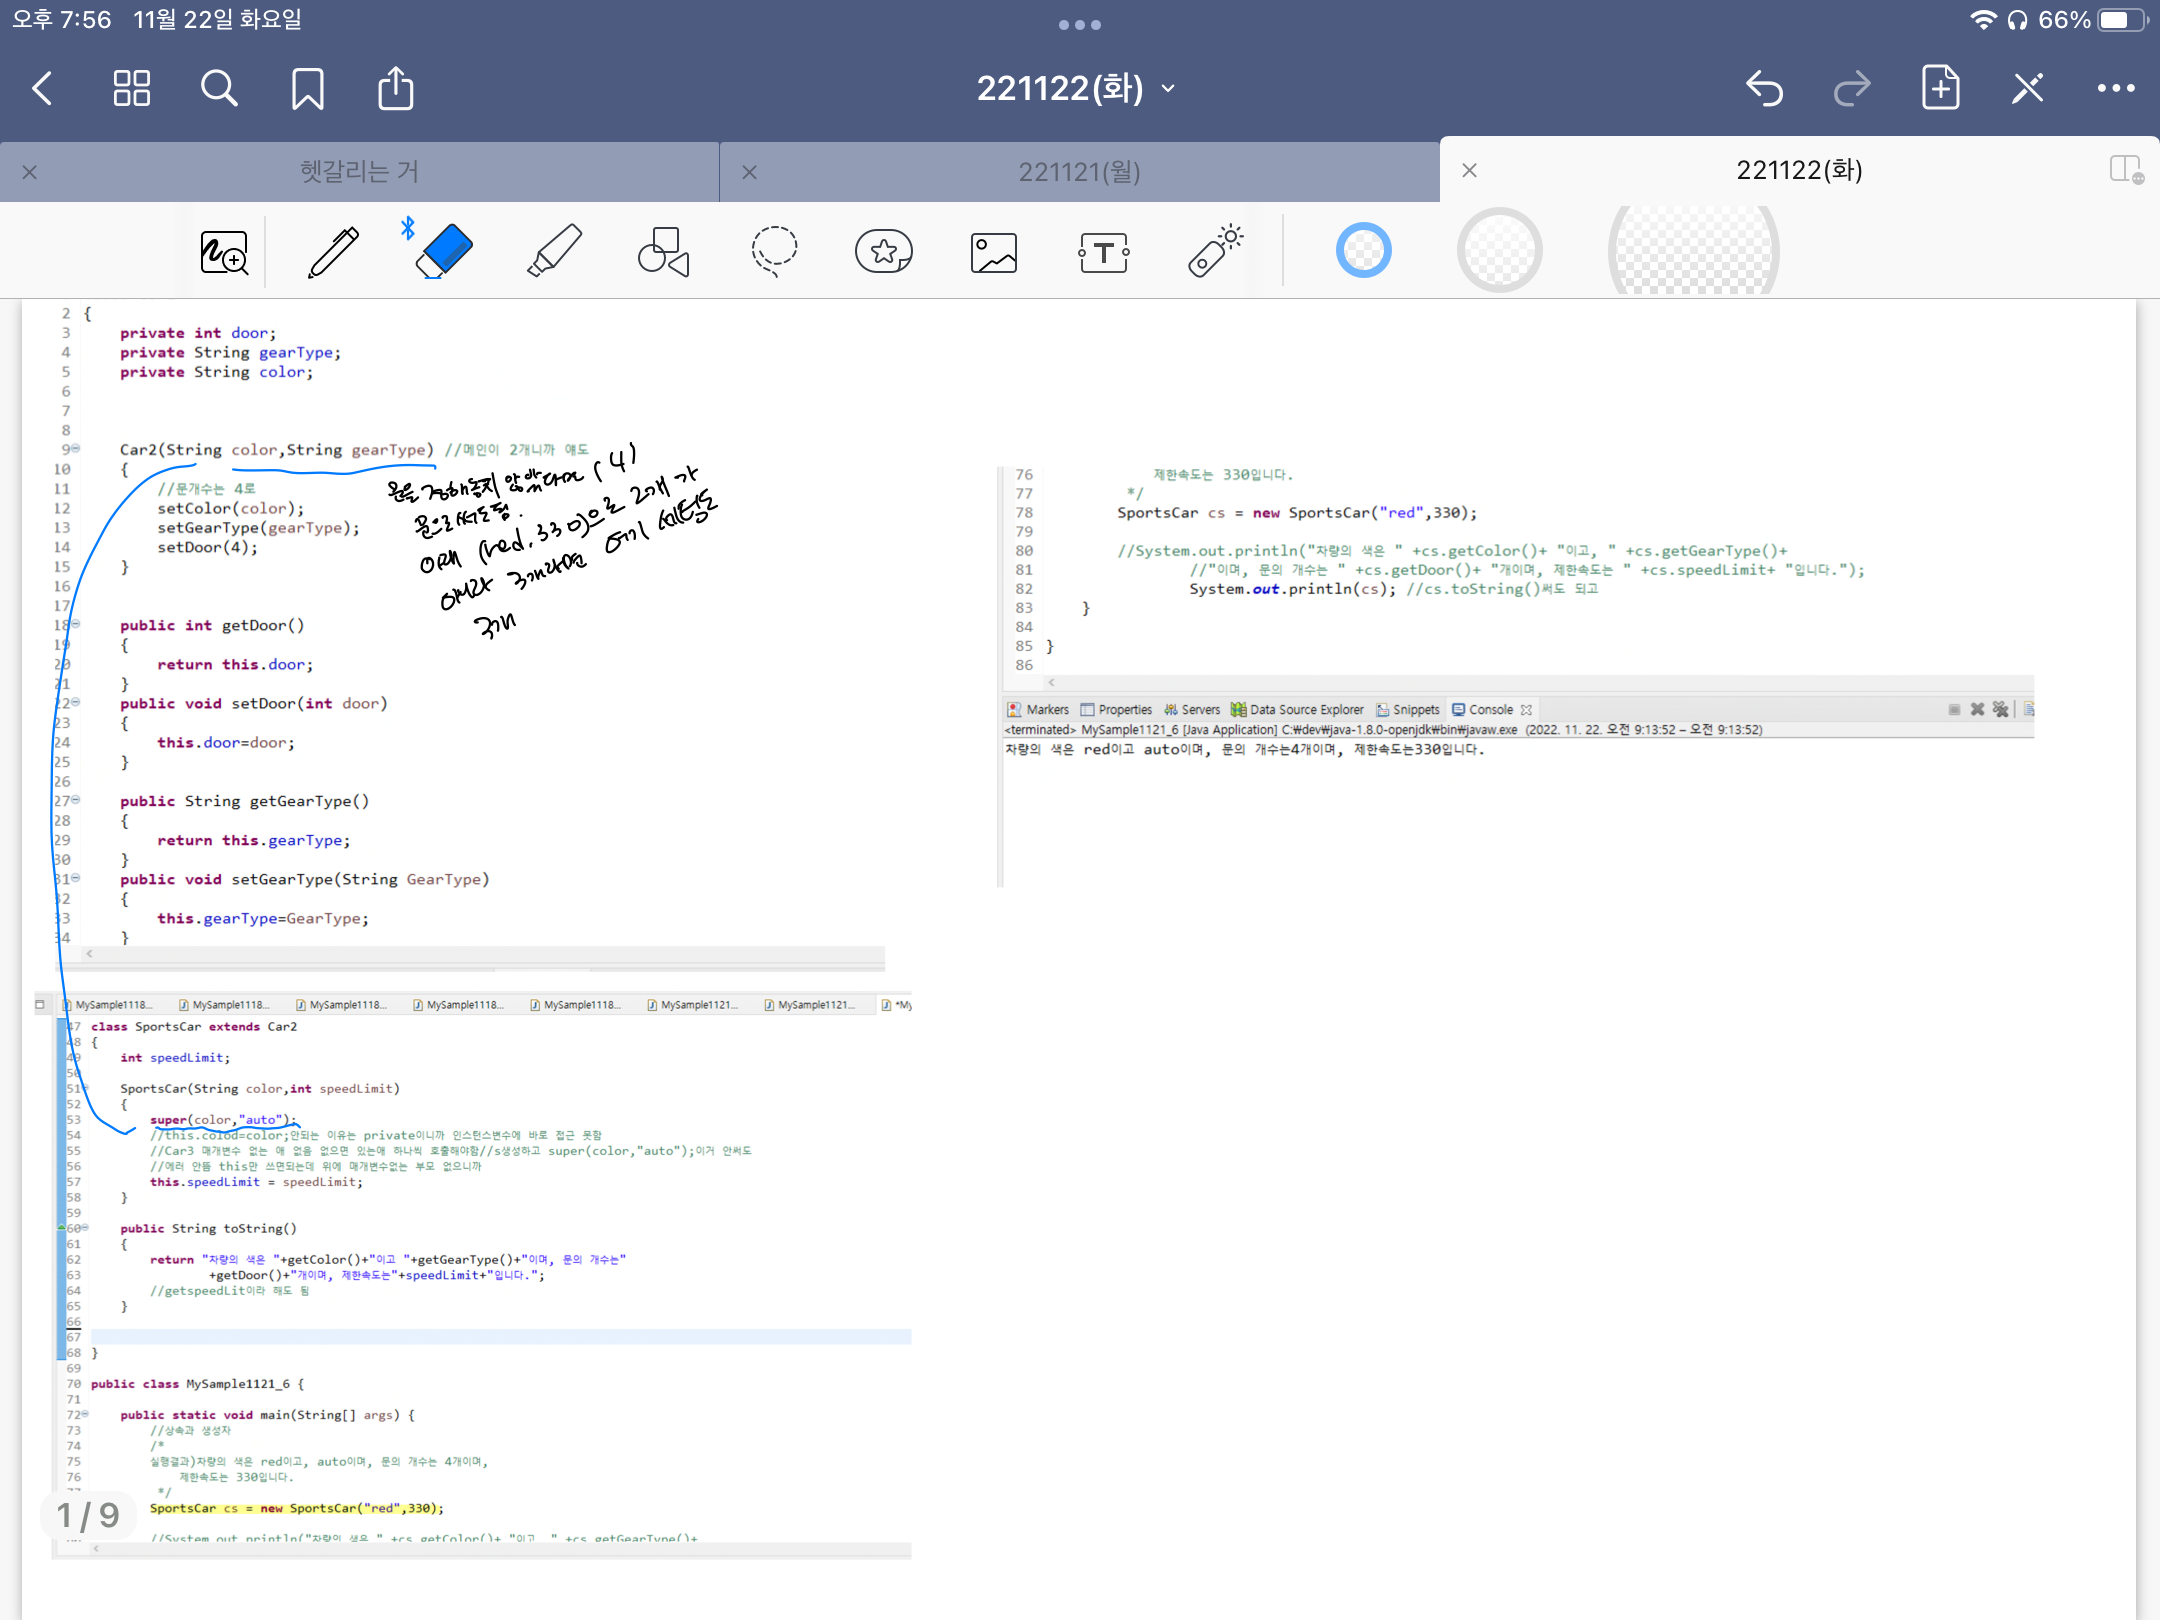Tap the three-dot multitasking indicator at top

[1080, 25]
